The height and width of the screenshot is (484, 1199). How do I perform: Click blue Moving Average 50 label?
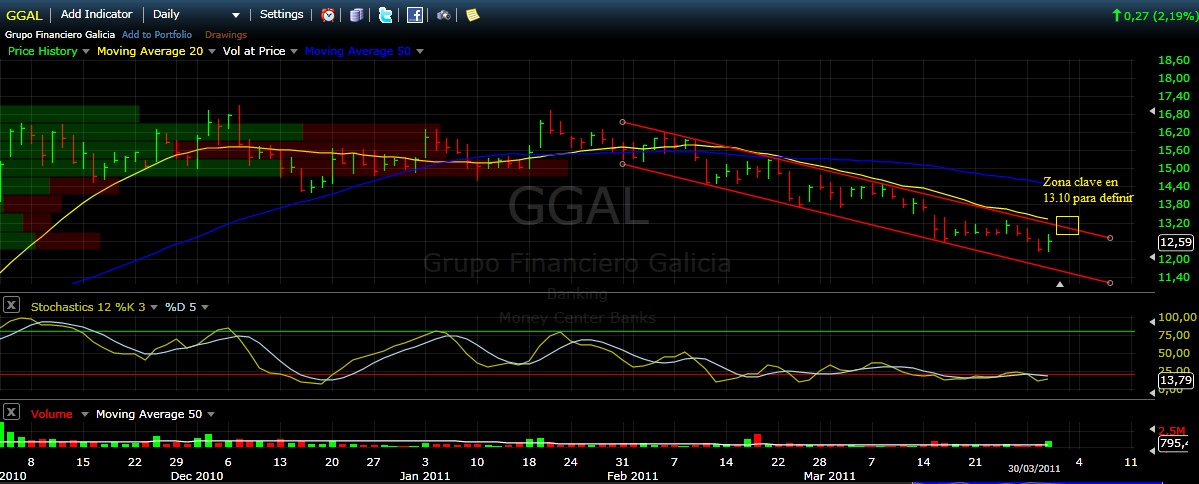click(358, 51)
